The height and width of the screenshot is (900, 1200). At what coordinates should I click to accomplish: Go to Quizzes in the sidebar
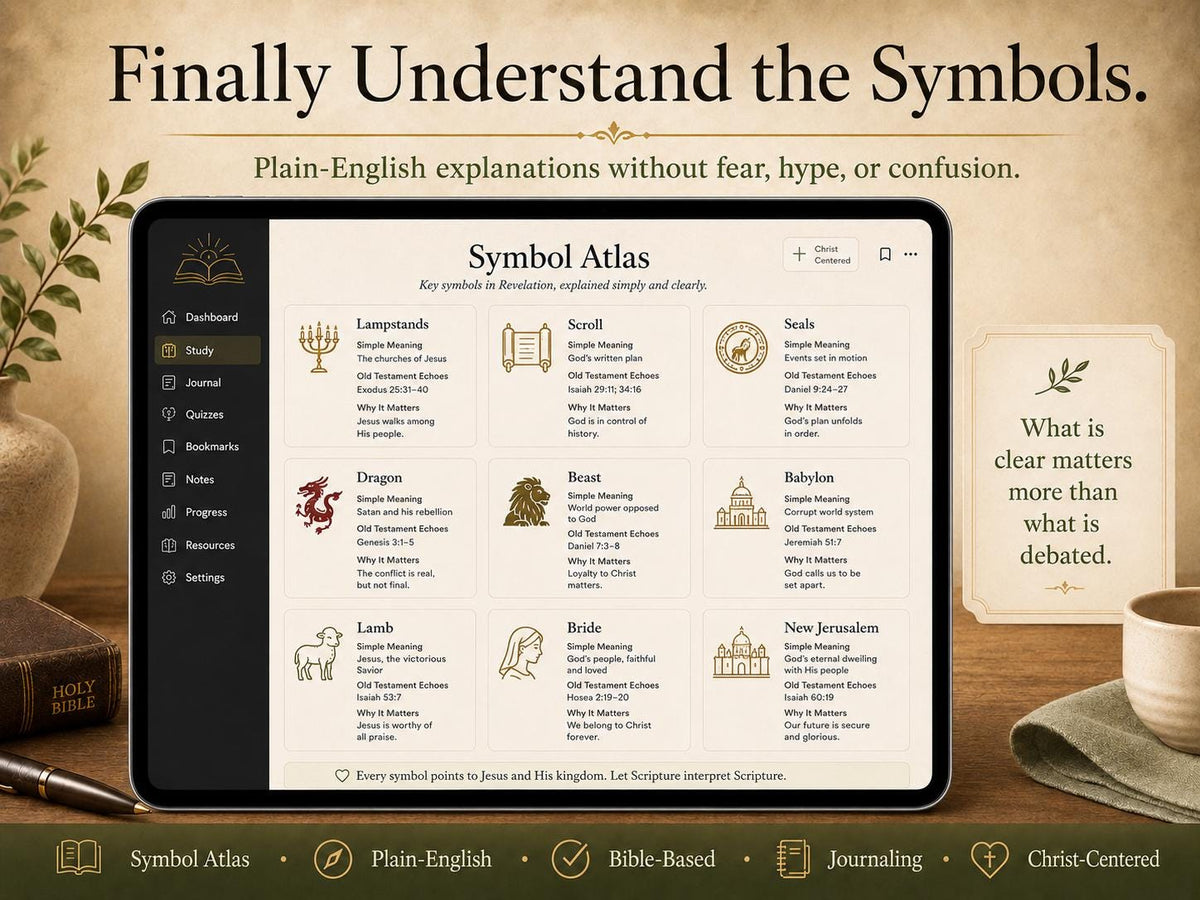click(x=208, y=414)
